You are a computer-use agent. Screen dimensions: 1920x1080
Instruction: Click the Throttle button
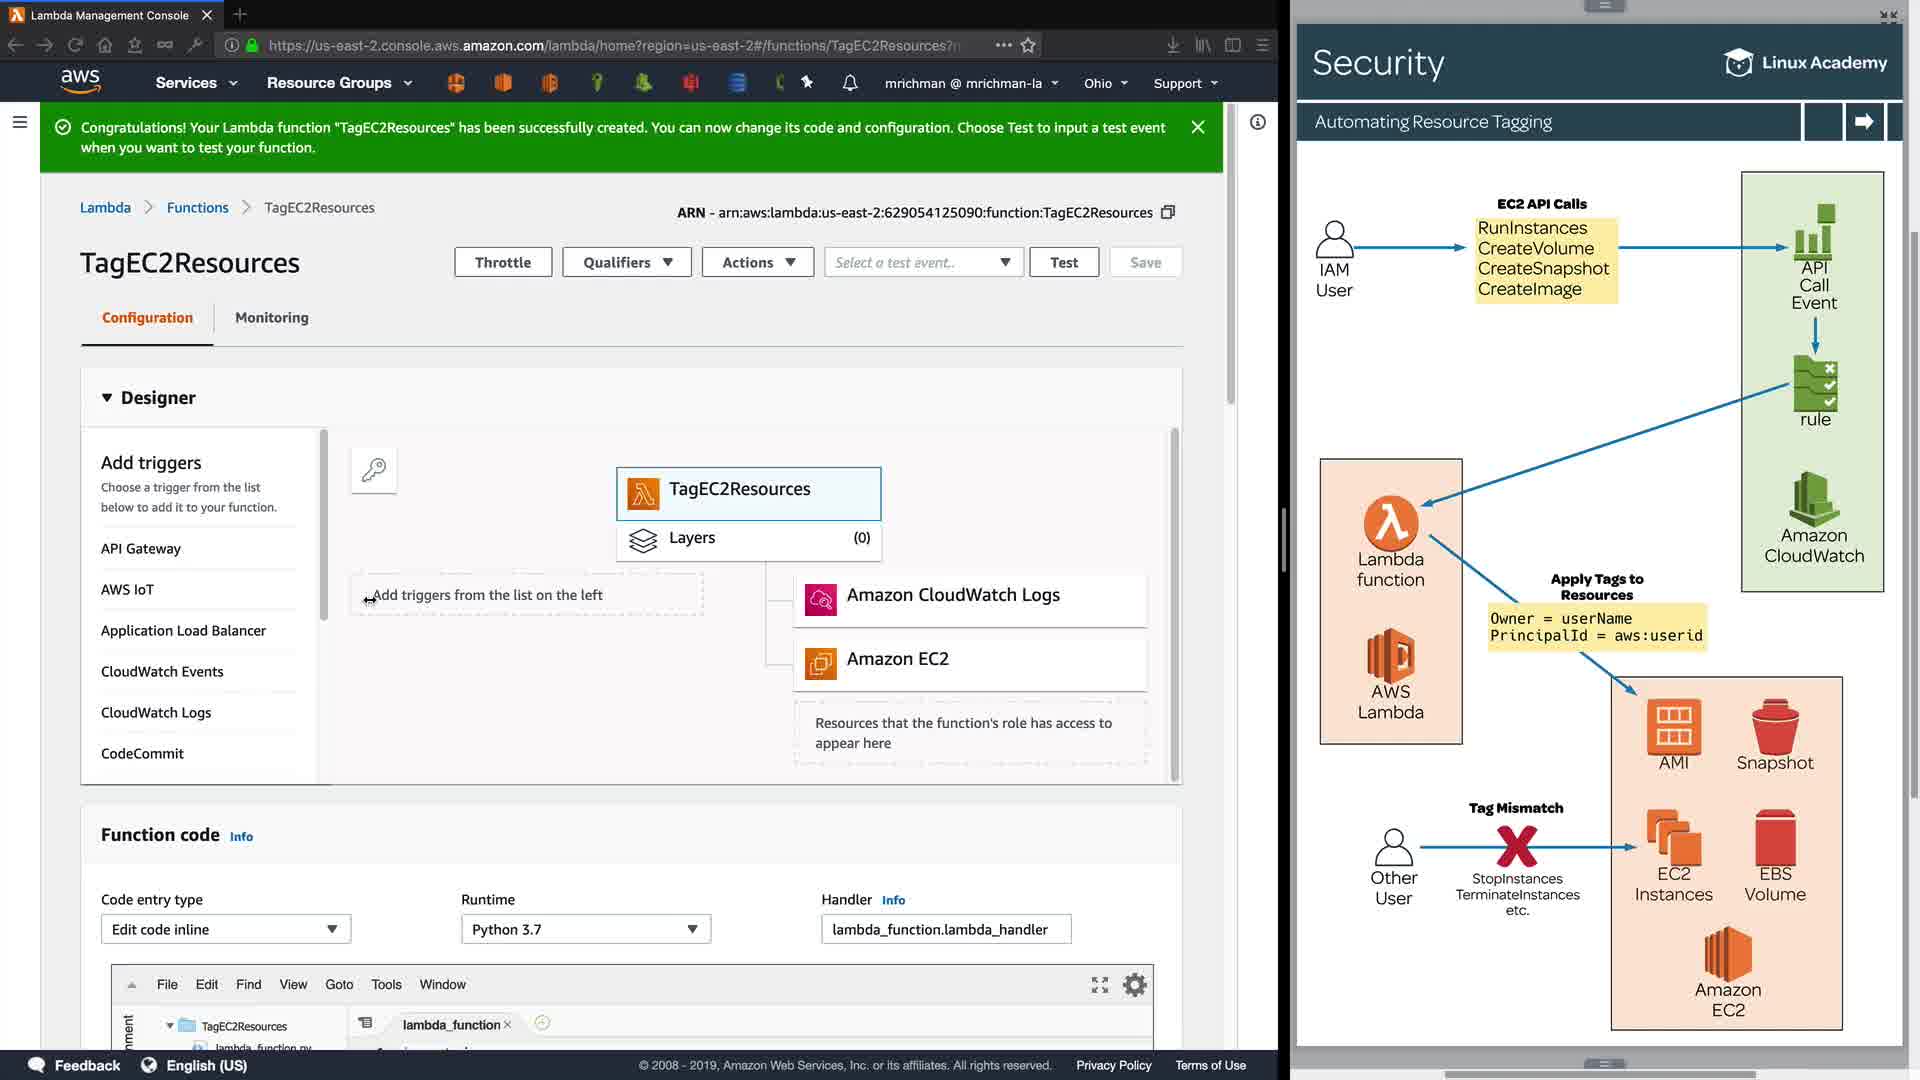pyautogui.click(x=502, y=262)
